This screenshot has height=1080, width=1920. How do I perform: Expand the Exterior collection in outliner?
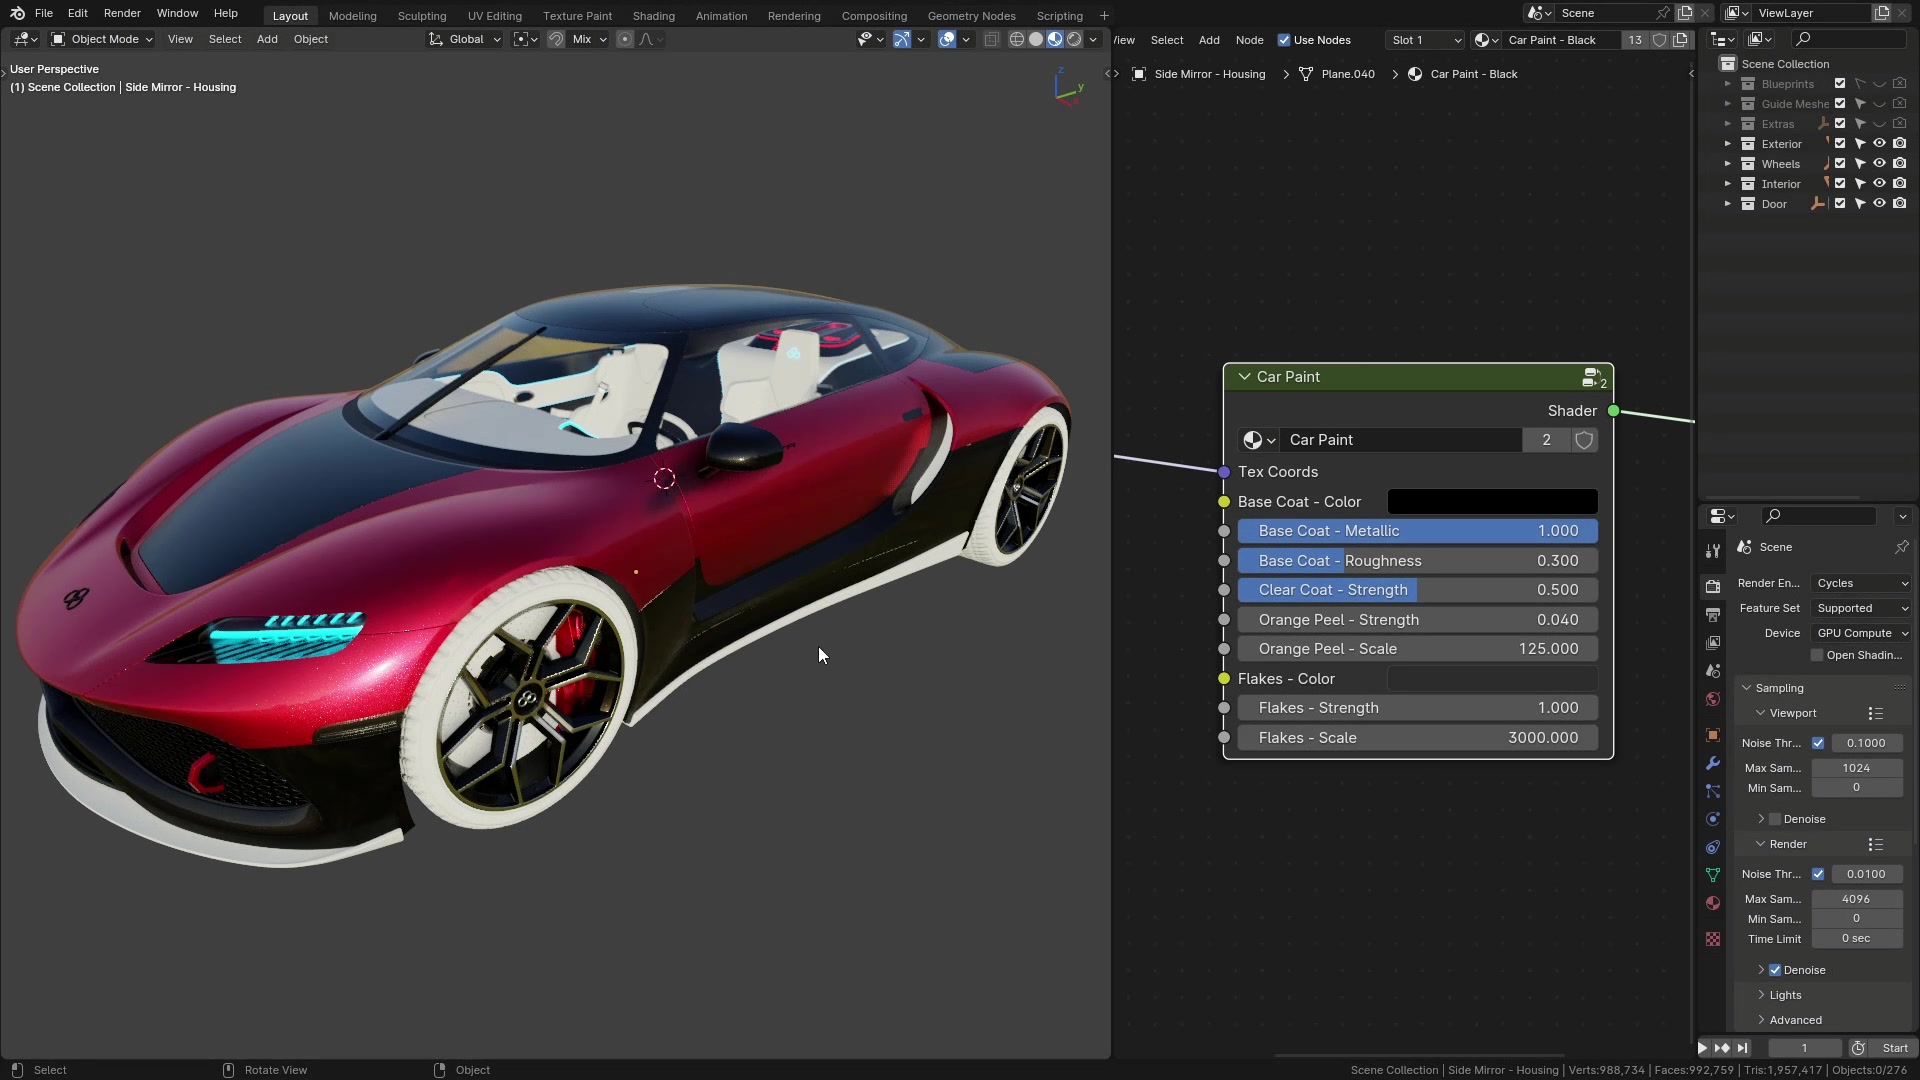coord(1727,143)
